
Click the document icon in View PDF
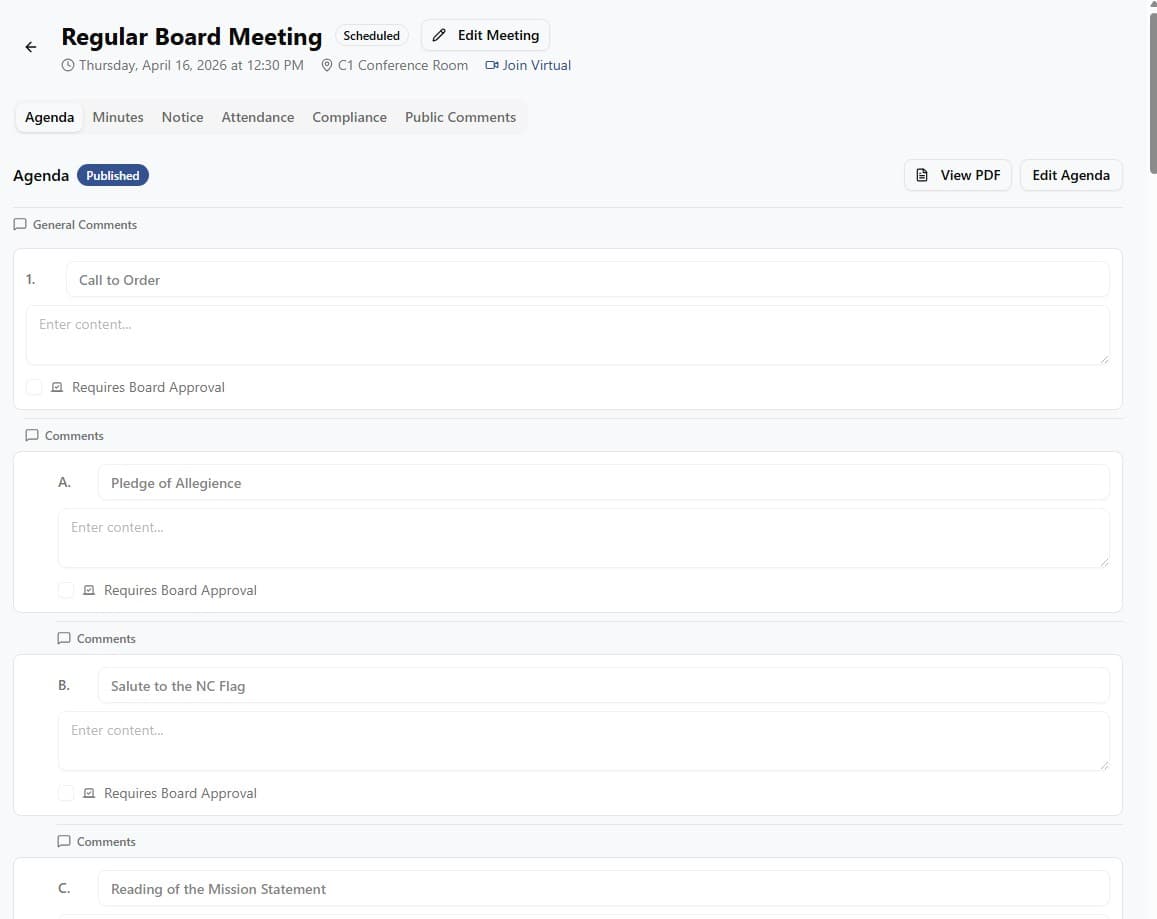point(922,175)
